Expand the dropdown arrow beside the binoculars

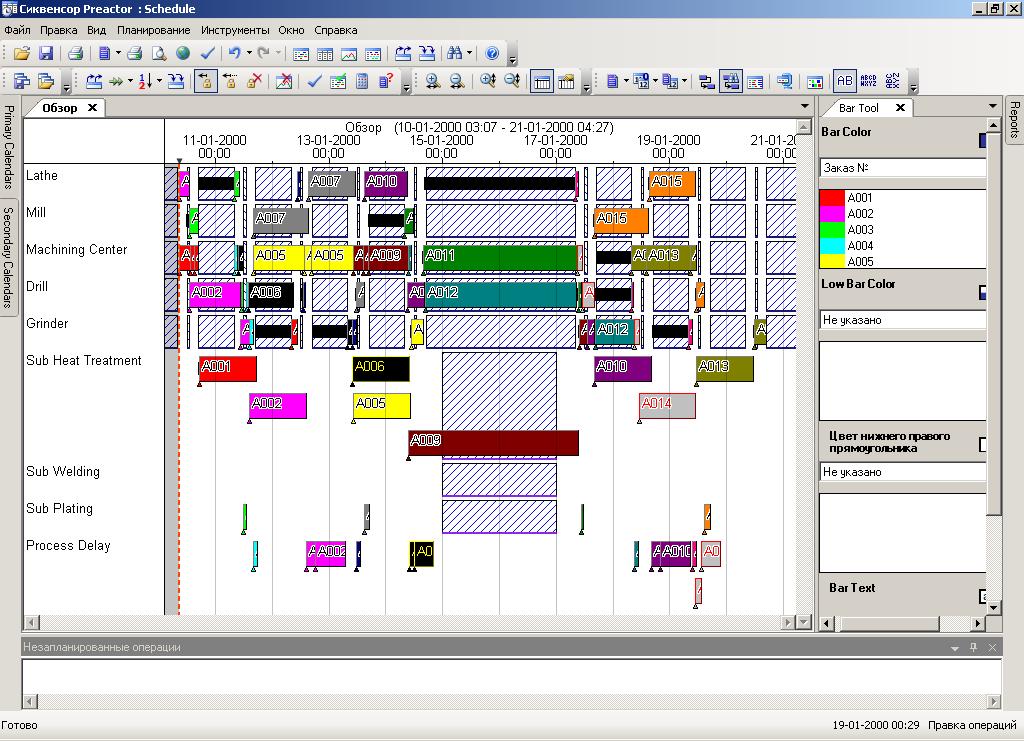[469, 54]
